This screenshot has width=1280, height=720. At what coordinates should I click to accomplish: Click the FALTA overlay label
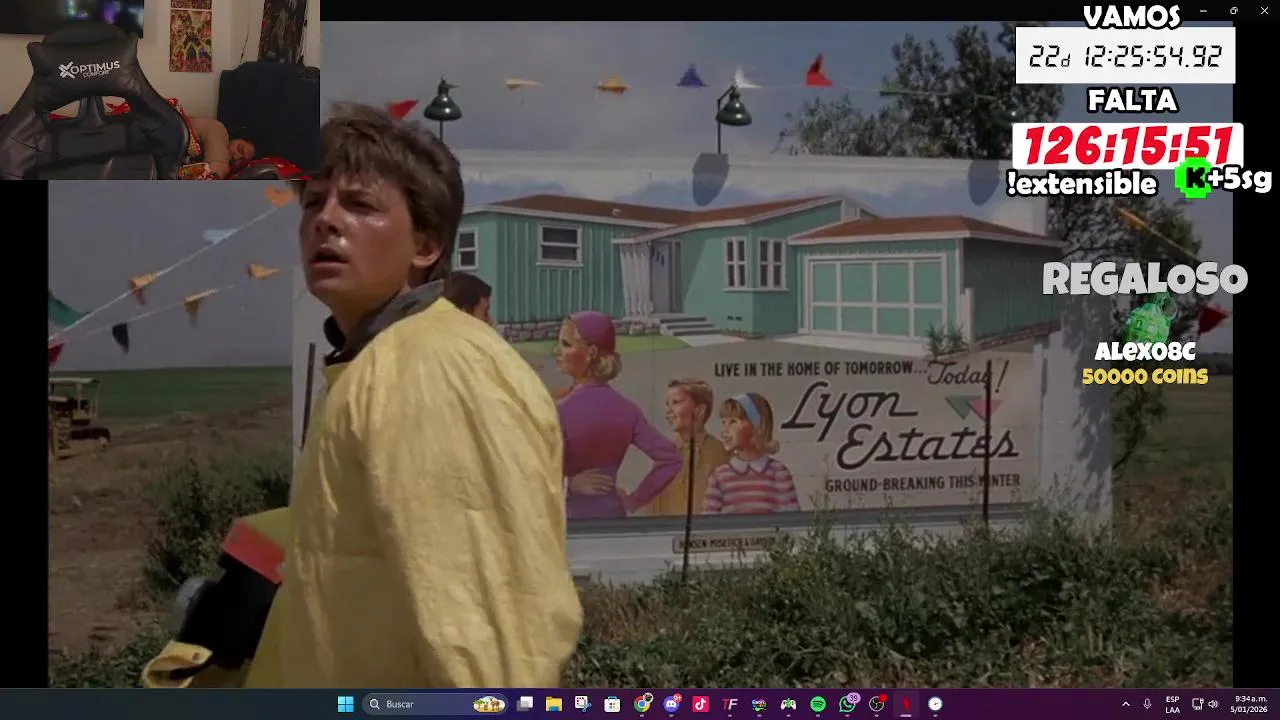1132,101
